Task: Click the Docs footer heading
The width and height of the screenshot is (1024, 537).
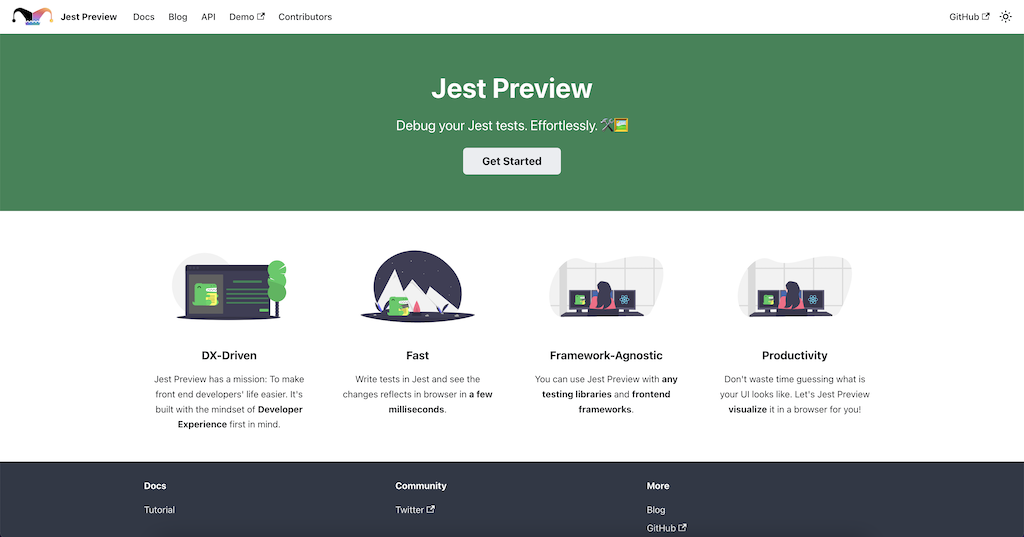Action: point(155,486)
